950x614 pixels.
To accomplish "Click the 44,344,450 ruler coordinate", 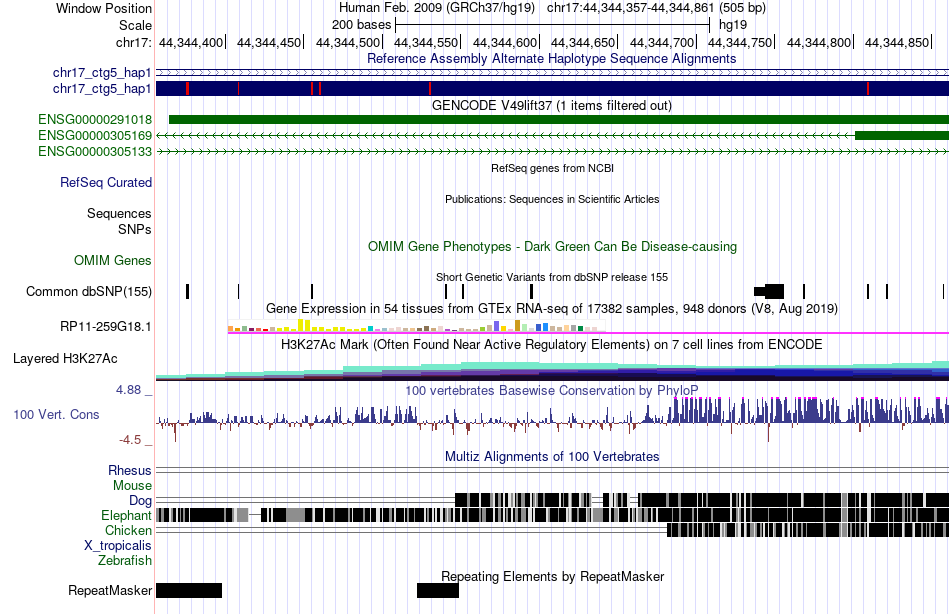I will (x=269, y=42).
